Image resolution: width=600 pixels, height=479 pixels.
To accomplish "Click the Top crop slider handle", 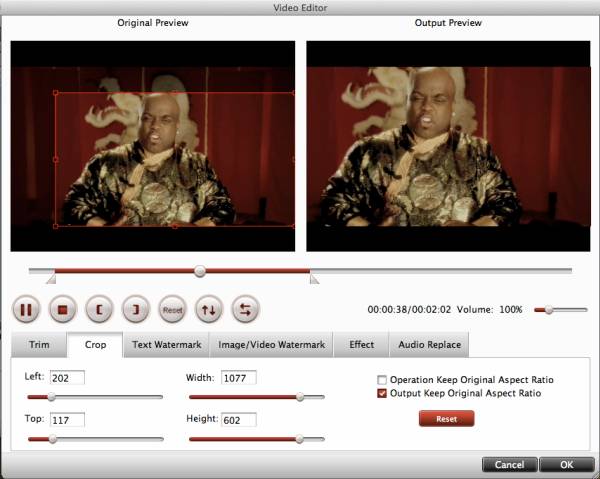I will tap(53, 439).
